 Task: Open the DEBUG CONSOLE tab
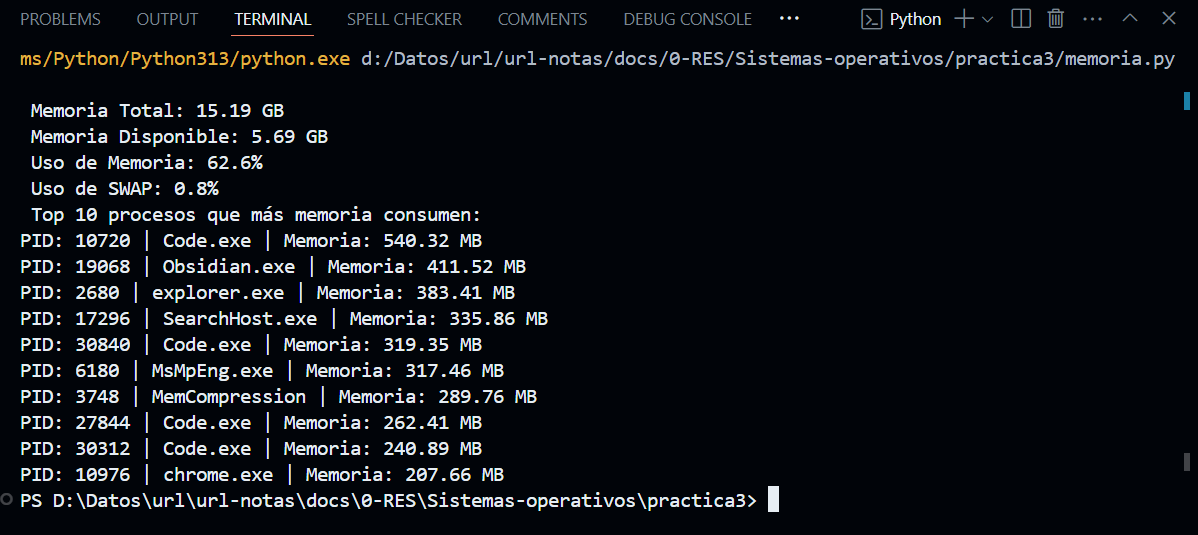(x=687, y=19)
